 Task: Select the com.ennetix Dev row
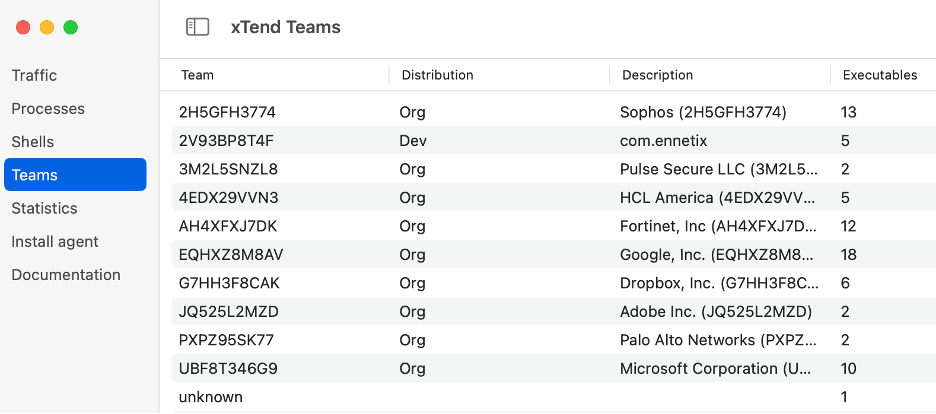553,140
